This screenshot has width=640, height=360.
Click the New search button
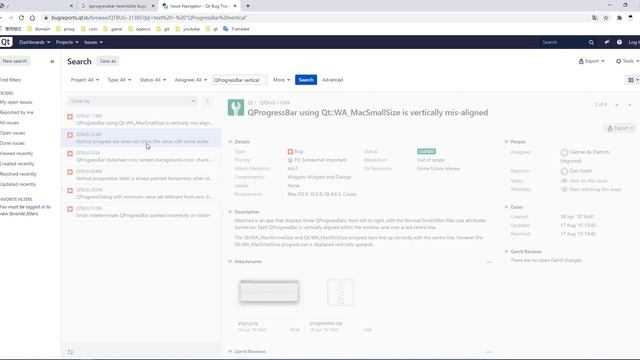(x=15, y=61)
